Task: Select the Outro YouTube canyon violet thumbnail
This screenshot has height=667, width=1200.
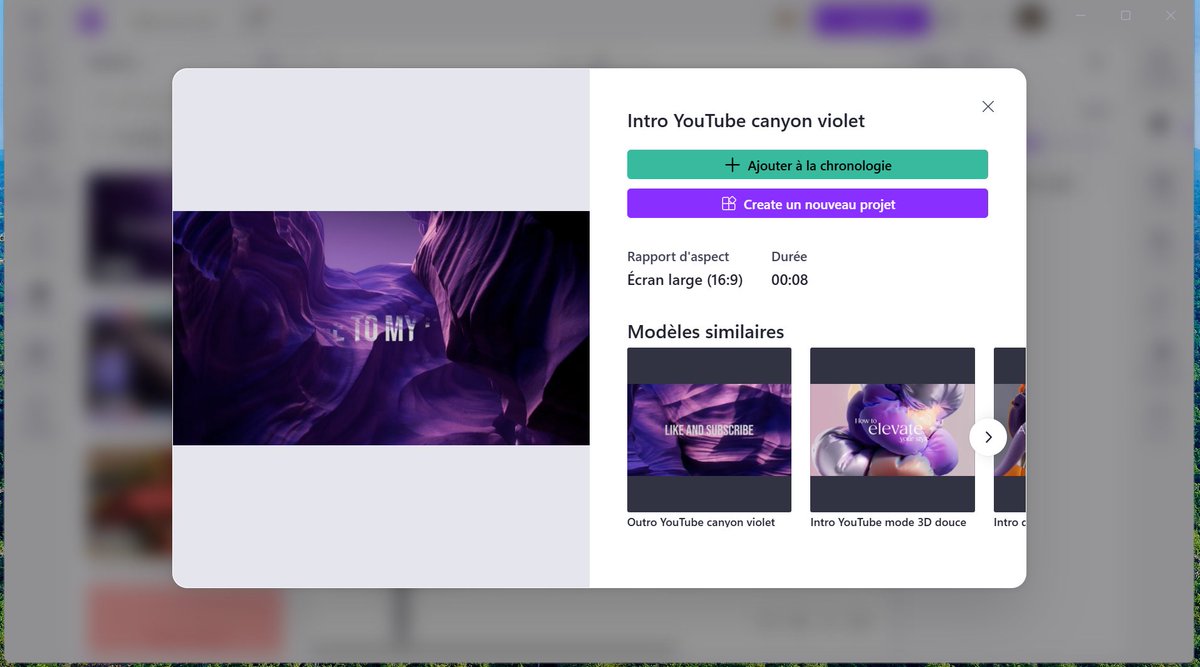Action: [x=709, y=430]
